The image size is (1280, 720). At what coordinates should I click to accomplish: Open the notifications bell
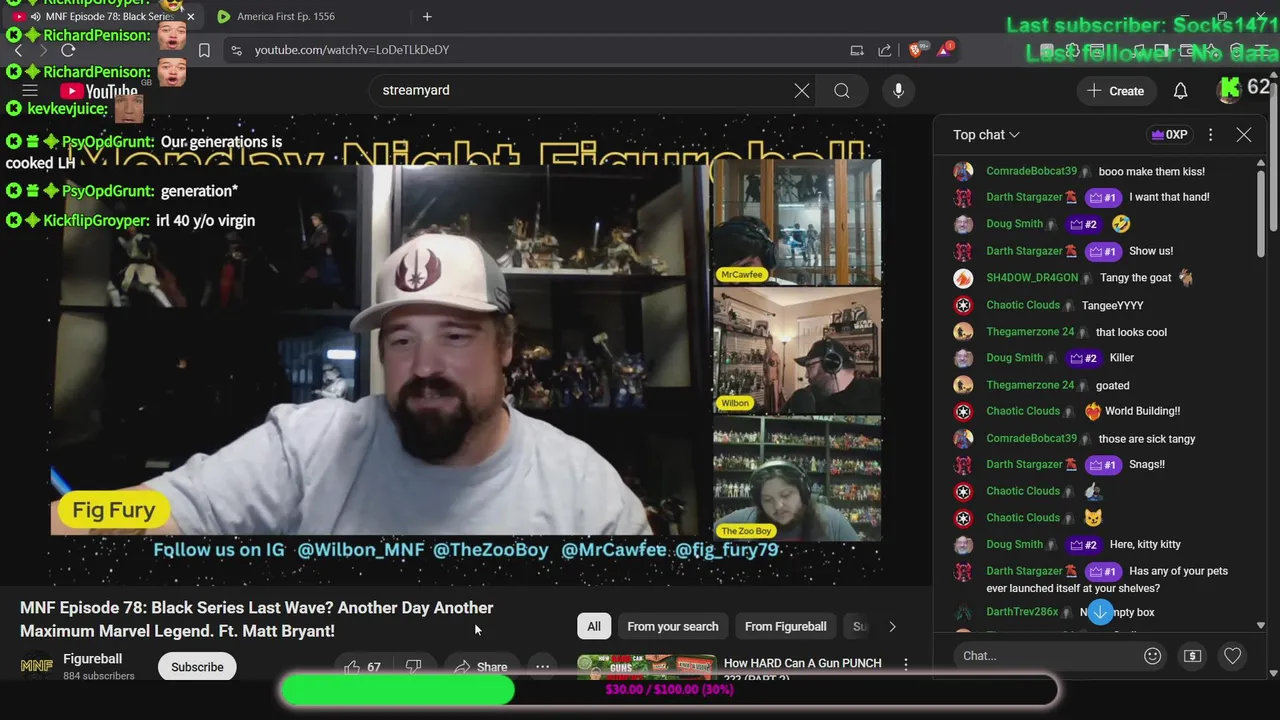click(x=1180, y=90)
